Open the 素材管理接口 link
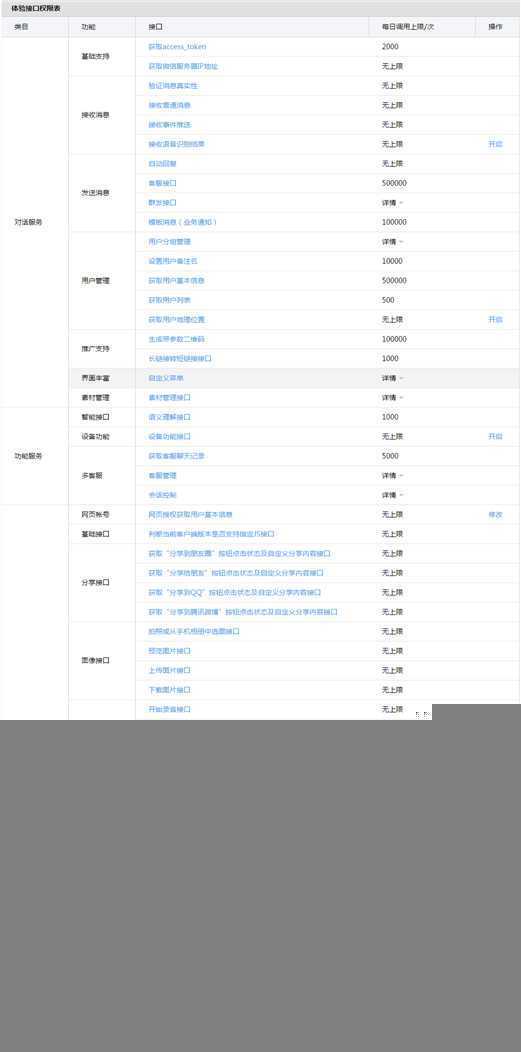This screenshot has width=521, height=1052. [170, 398]
